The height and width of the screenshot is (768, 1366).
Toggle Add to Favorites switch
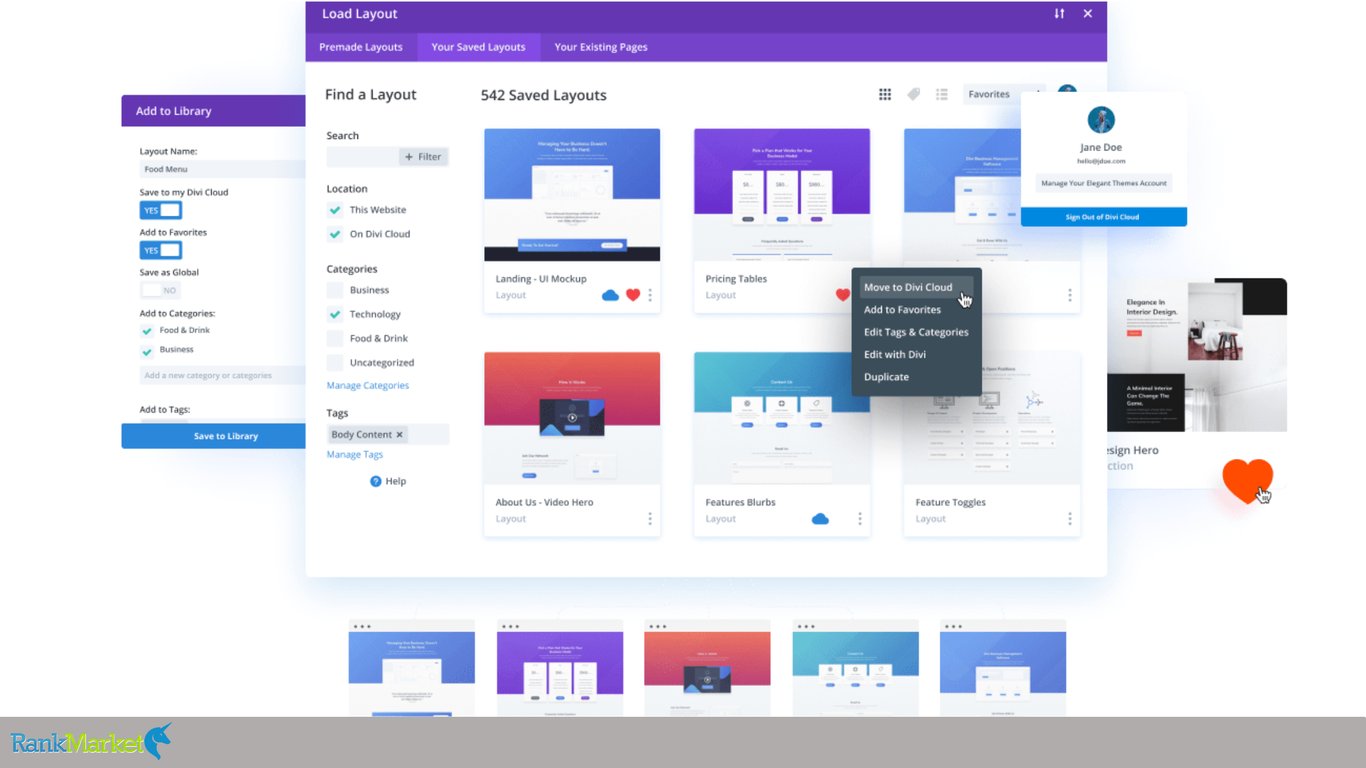161,250
